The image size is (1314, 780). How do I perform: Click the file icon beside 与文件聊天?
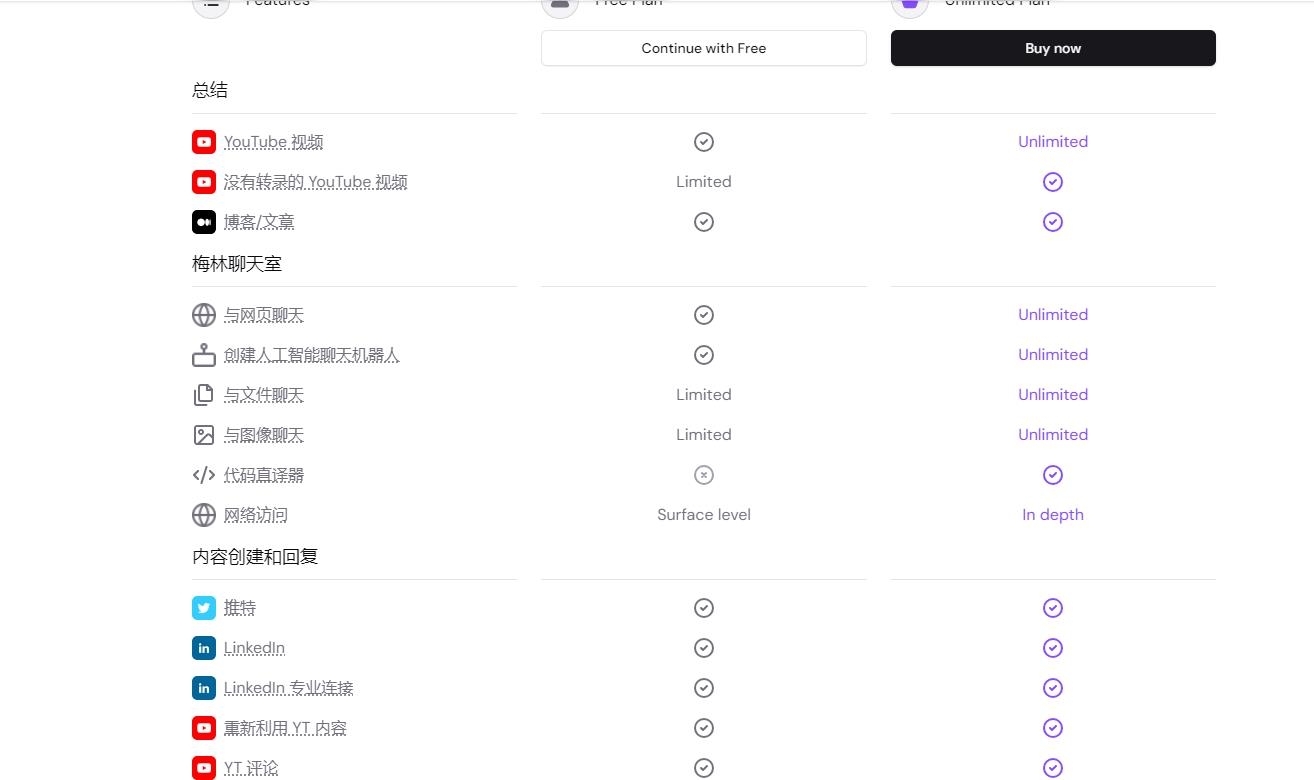pyautogui.click(x=204, y=395)
